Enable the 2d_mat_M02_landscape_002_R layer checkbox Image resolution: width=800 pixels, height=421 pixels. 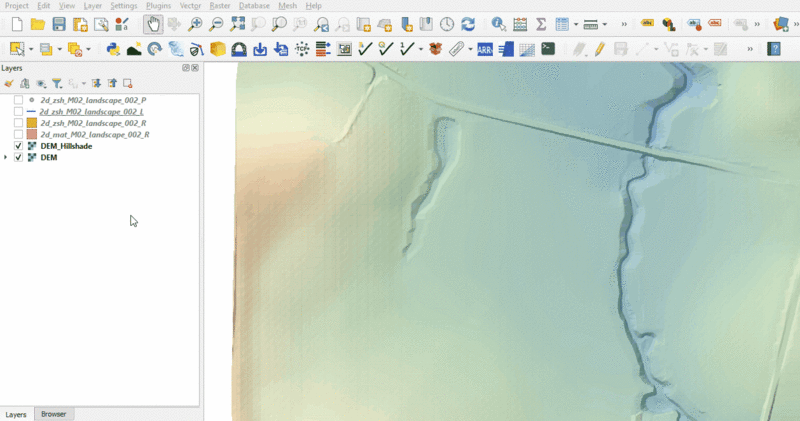18,134
